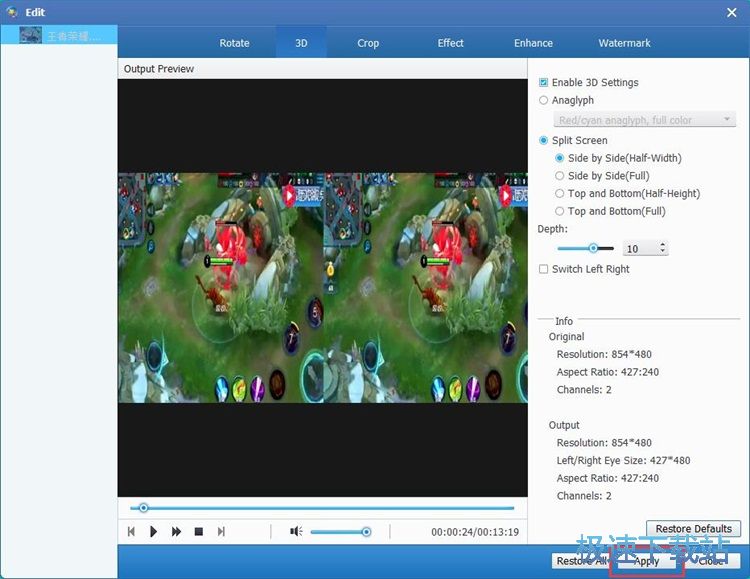Adjust the Depth slider handle
This screenshot has height=579, width=750.
tap(593, 248)
